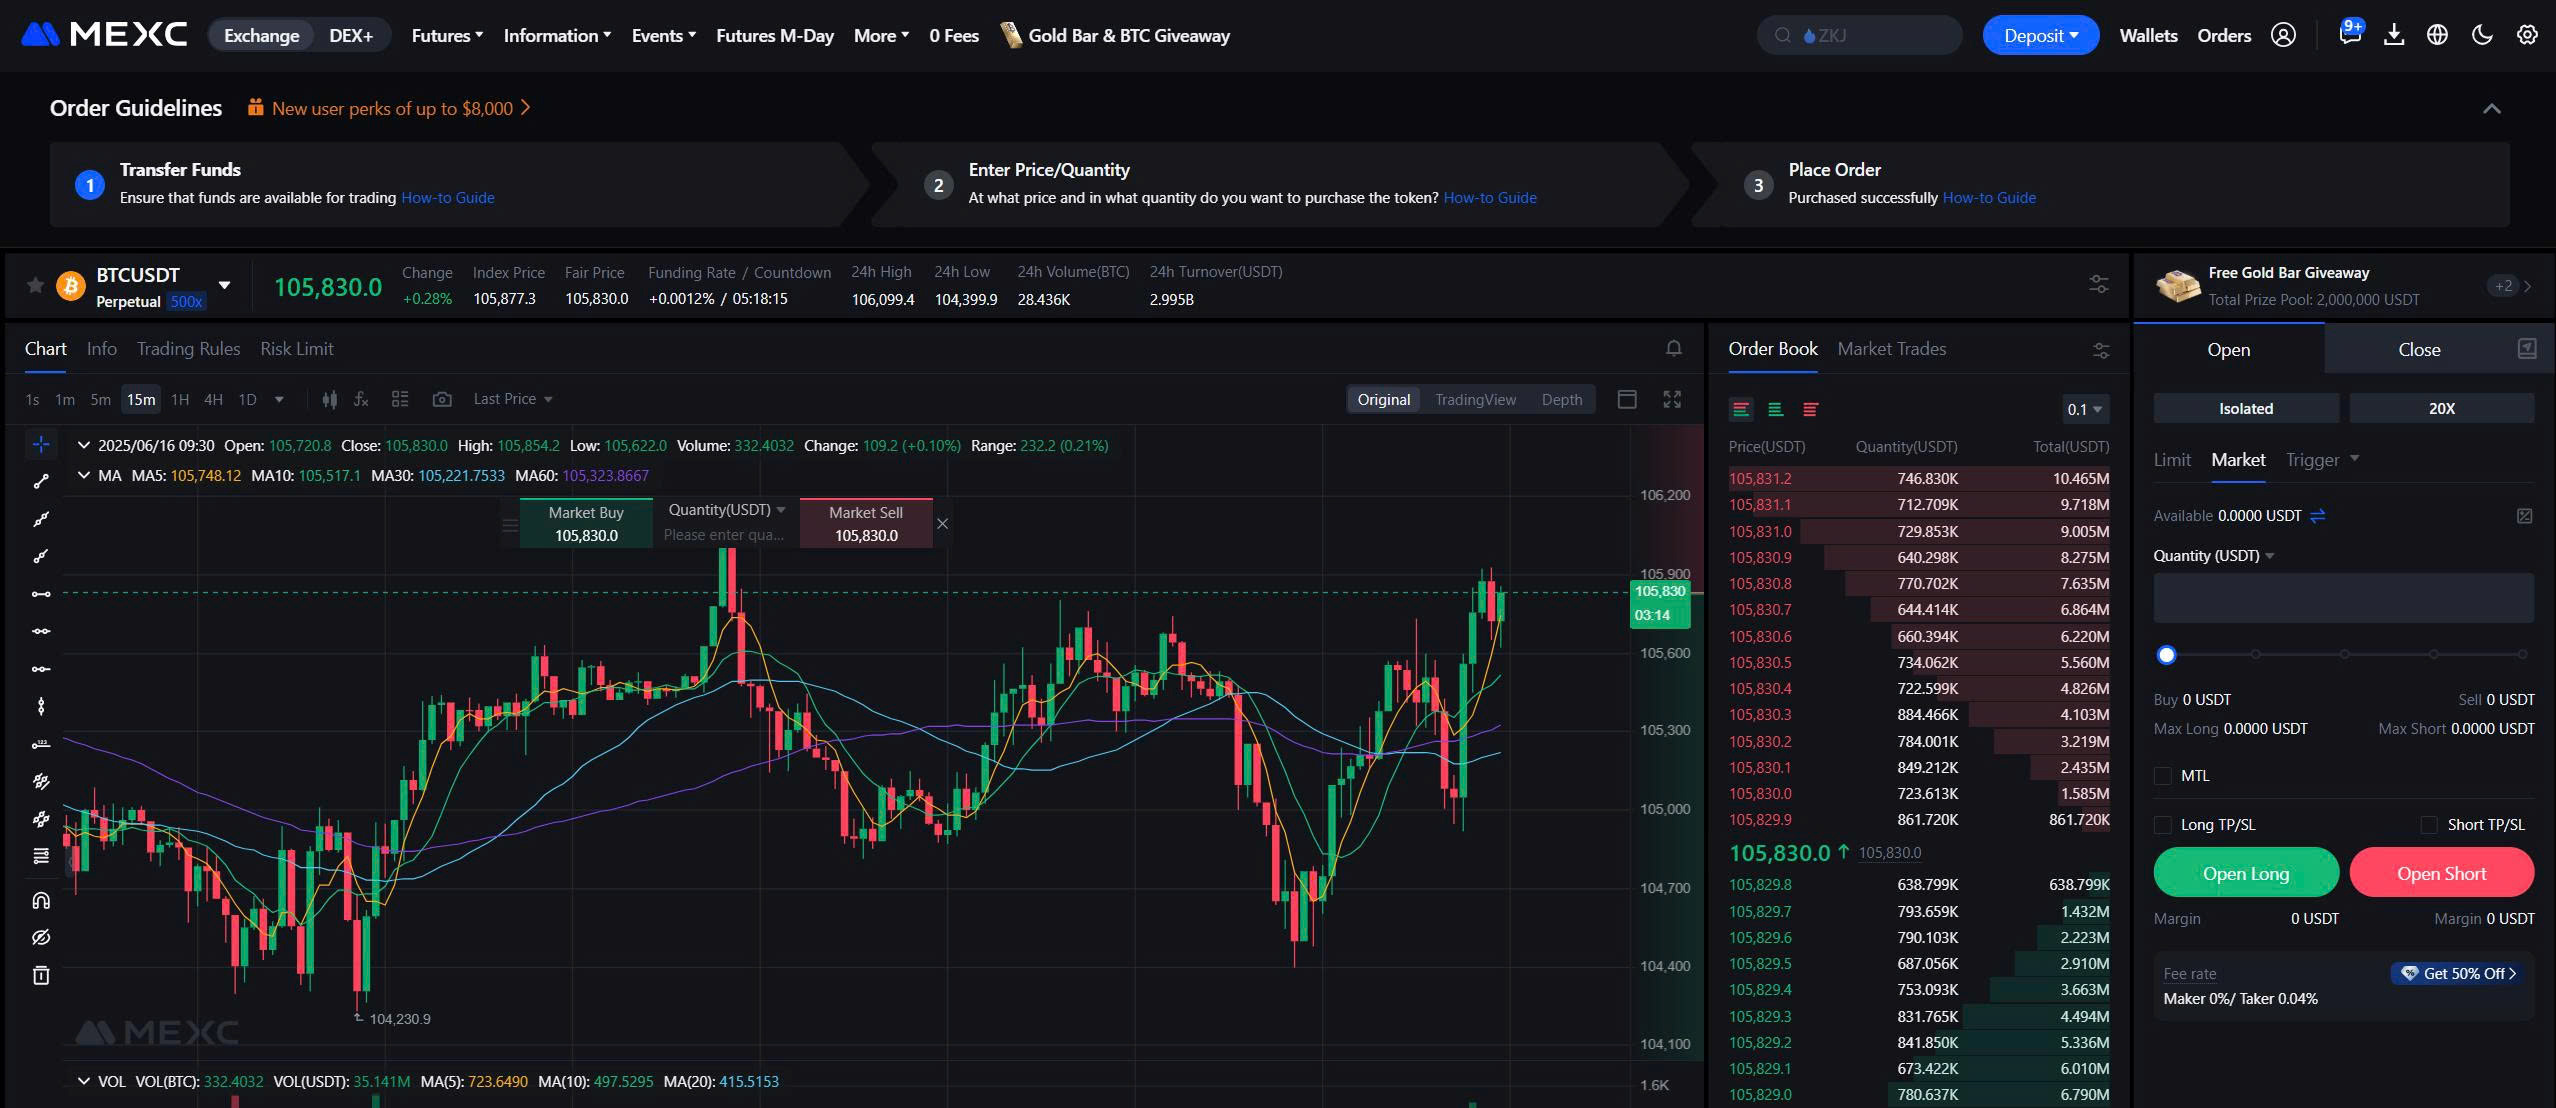The height and width of the screenshot is (1108, 2556).
Task: Select the trend line drawing tool
Action: pos(41,482)
